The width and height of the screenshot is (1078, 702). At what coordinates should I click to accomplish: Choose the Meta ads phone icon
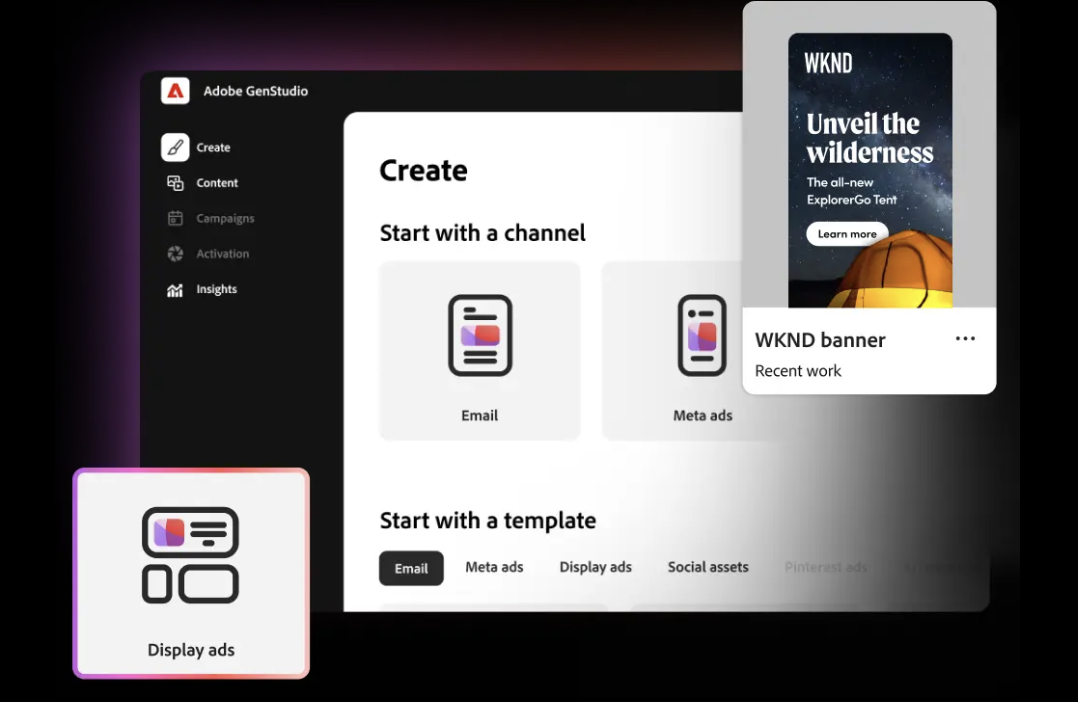[702, 335]
